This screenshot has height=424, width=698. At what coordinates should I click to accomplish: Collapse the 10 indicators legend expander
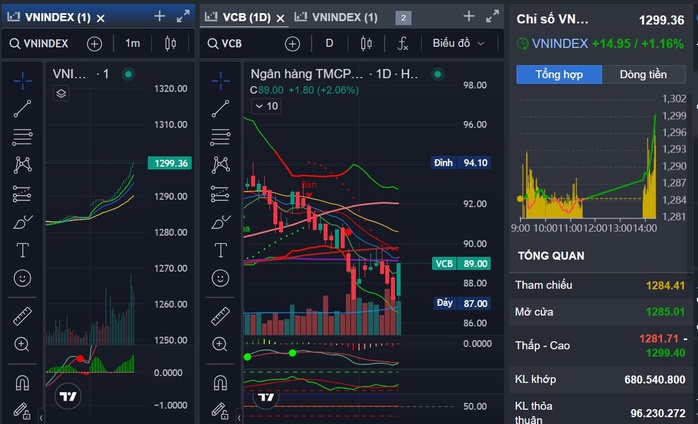click(266, 106)
